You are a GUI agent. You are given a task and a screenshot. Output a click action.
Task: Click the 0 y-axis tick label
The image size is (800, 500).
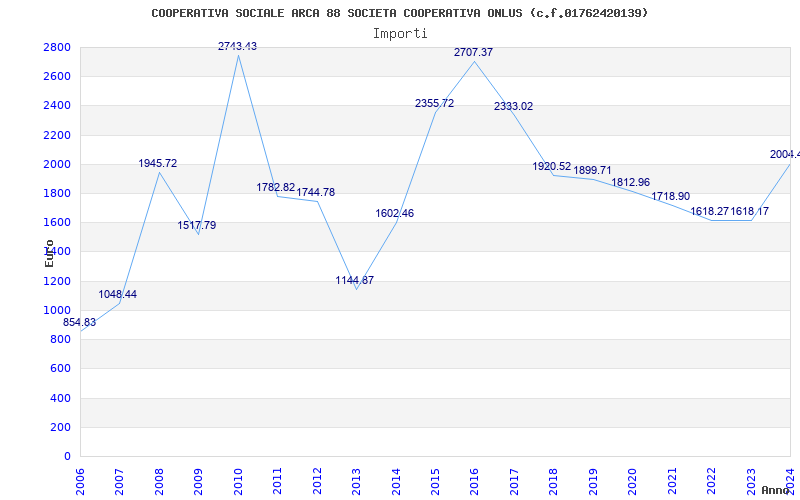coord(68,456)
